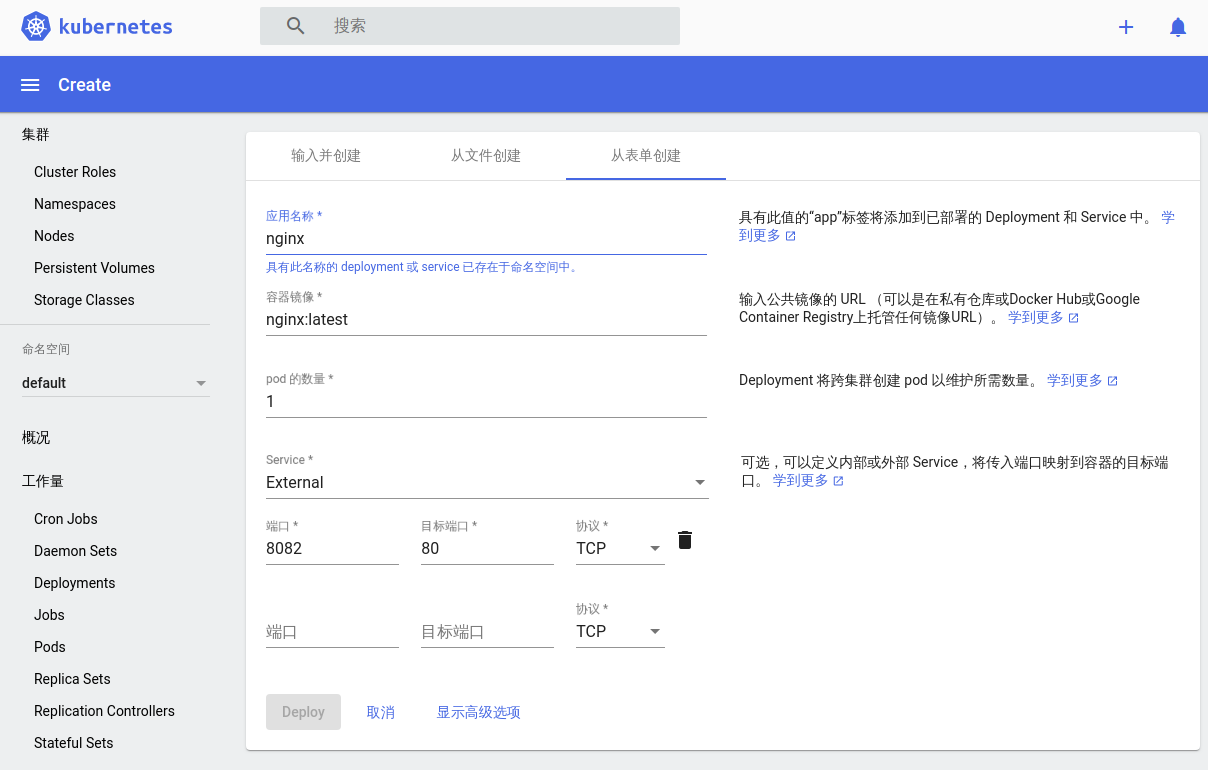This screenshot has height=770, width=1208.
Task: Click the 工作量 sidebar heading
Action: pos(43,481)
